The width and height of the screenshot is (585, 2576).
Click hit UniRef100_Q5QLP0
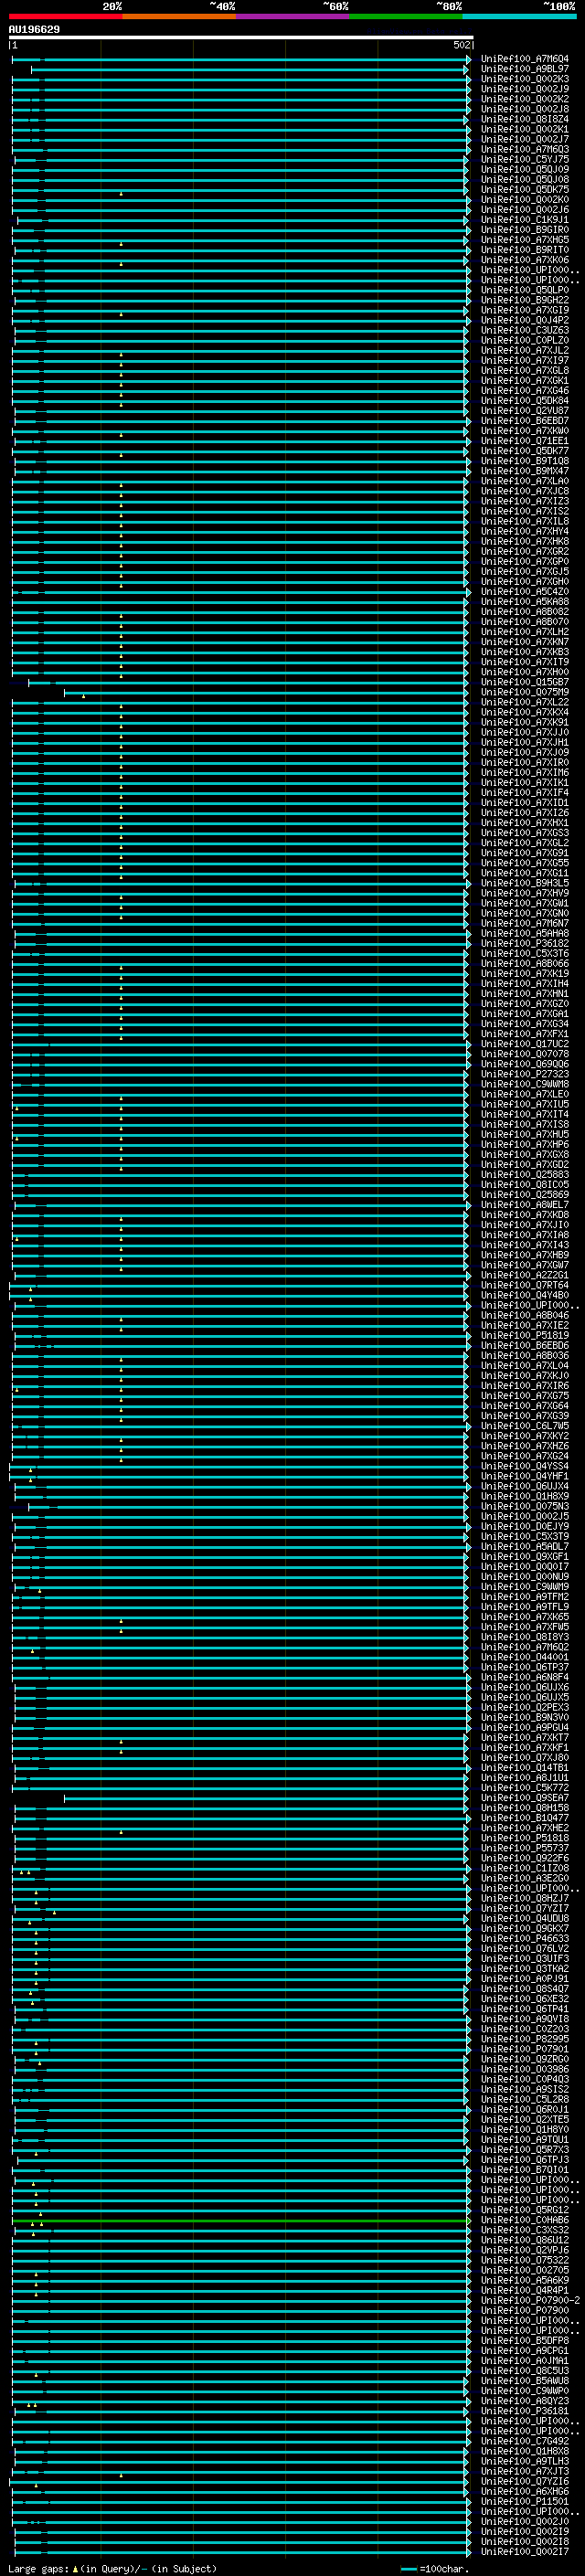524,290
